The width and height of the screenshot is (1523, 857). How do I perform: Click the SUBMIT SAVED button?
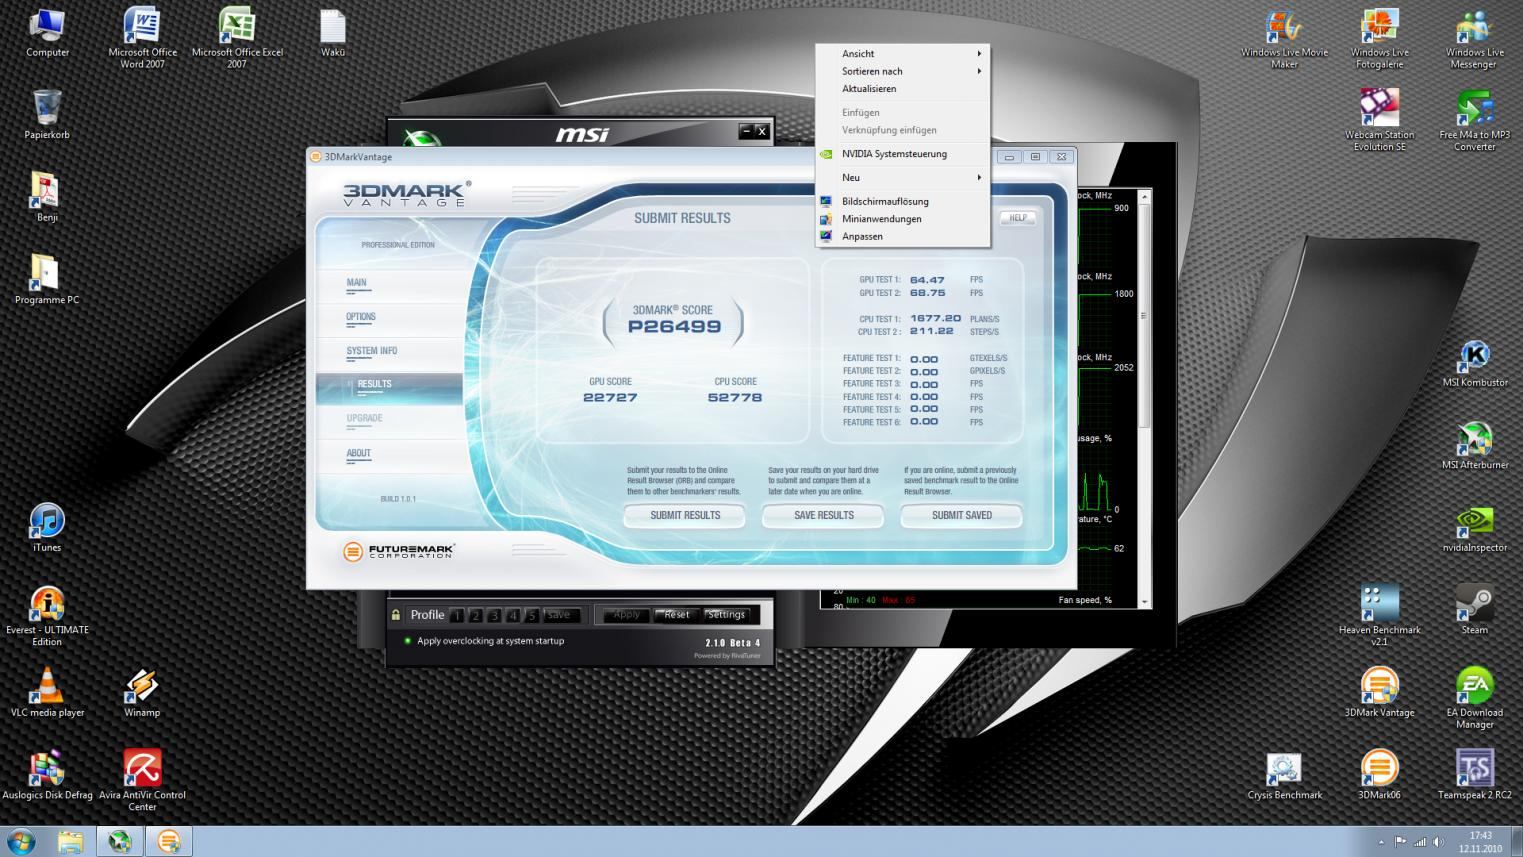click(x=962, y=515)
